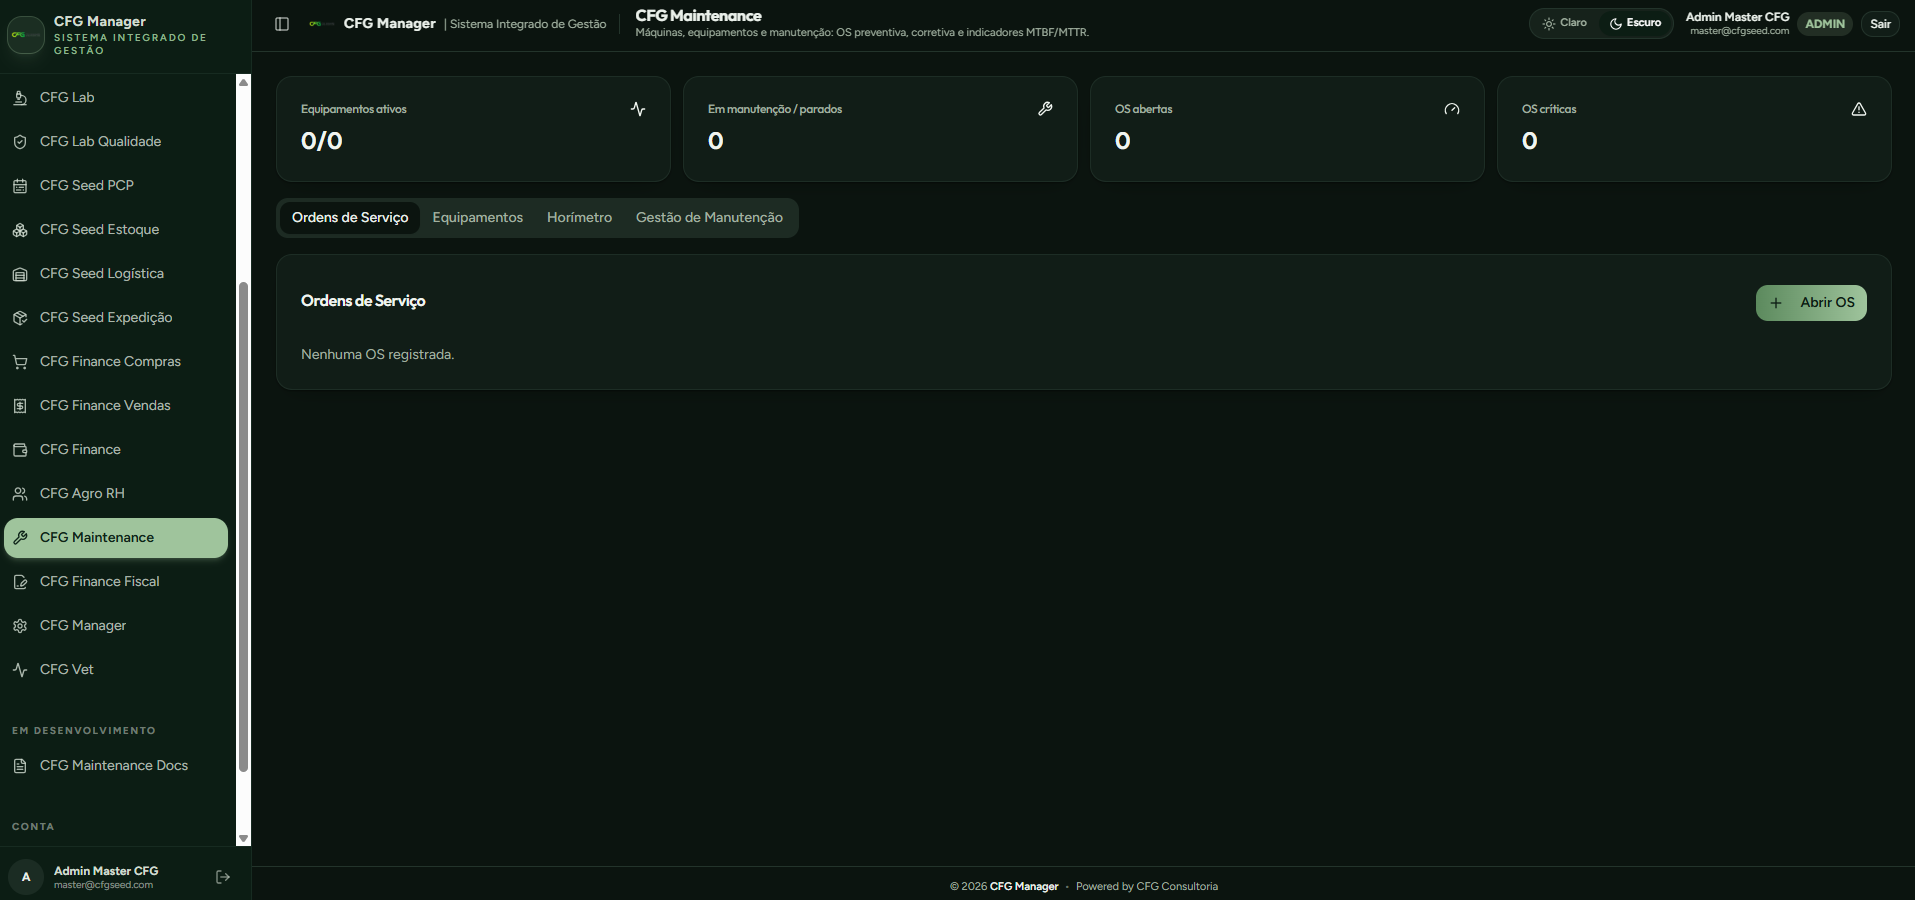Viewport: 1915px width, 900px height.
Task: Open the Horímetro tab
Action: point(579,218)
